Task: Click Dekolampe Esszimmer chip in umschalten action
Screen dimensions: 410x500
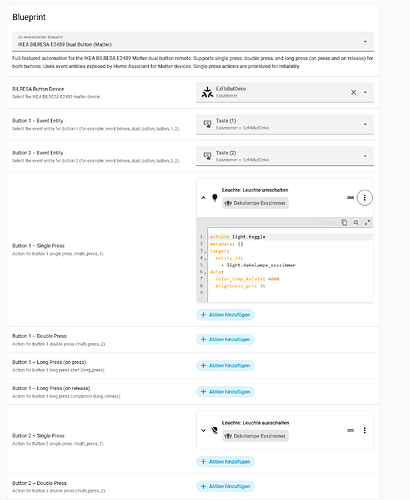Action: [255, 203]
